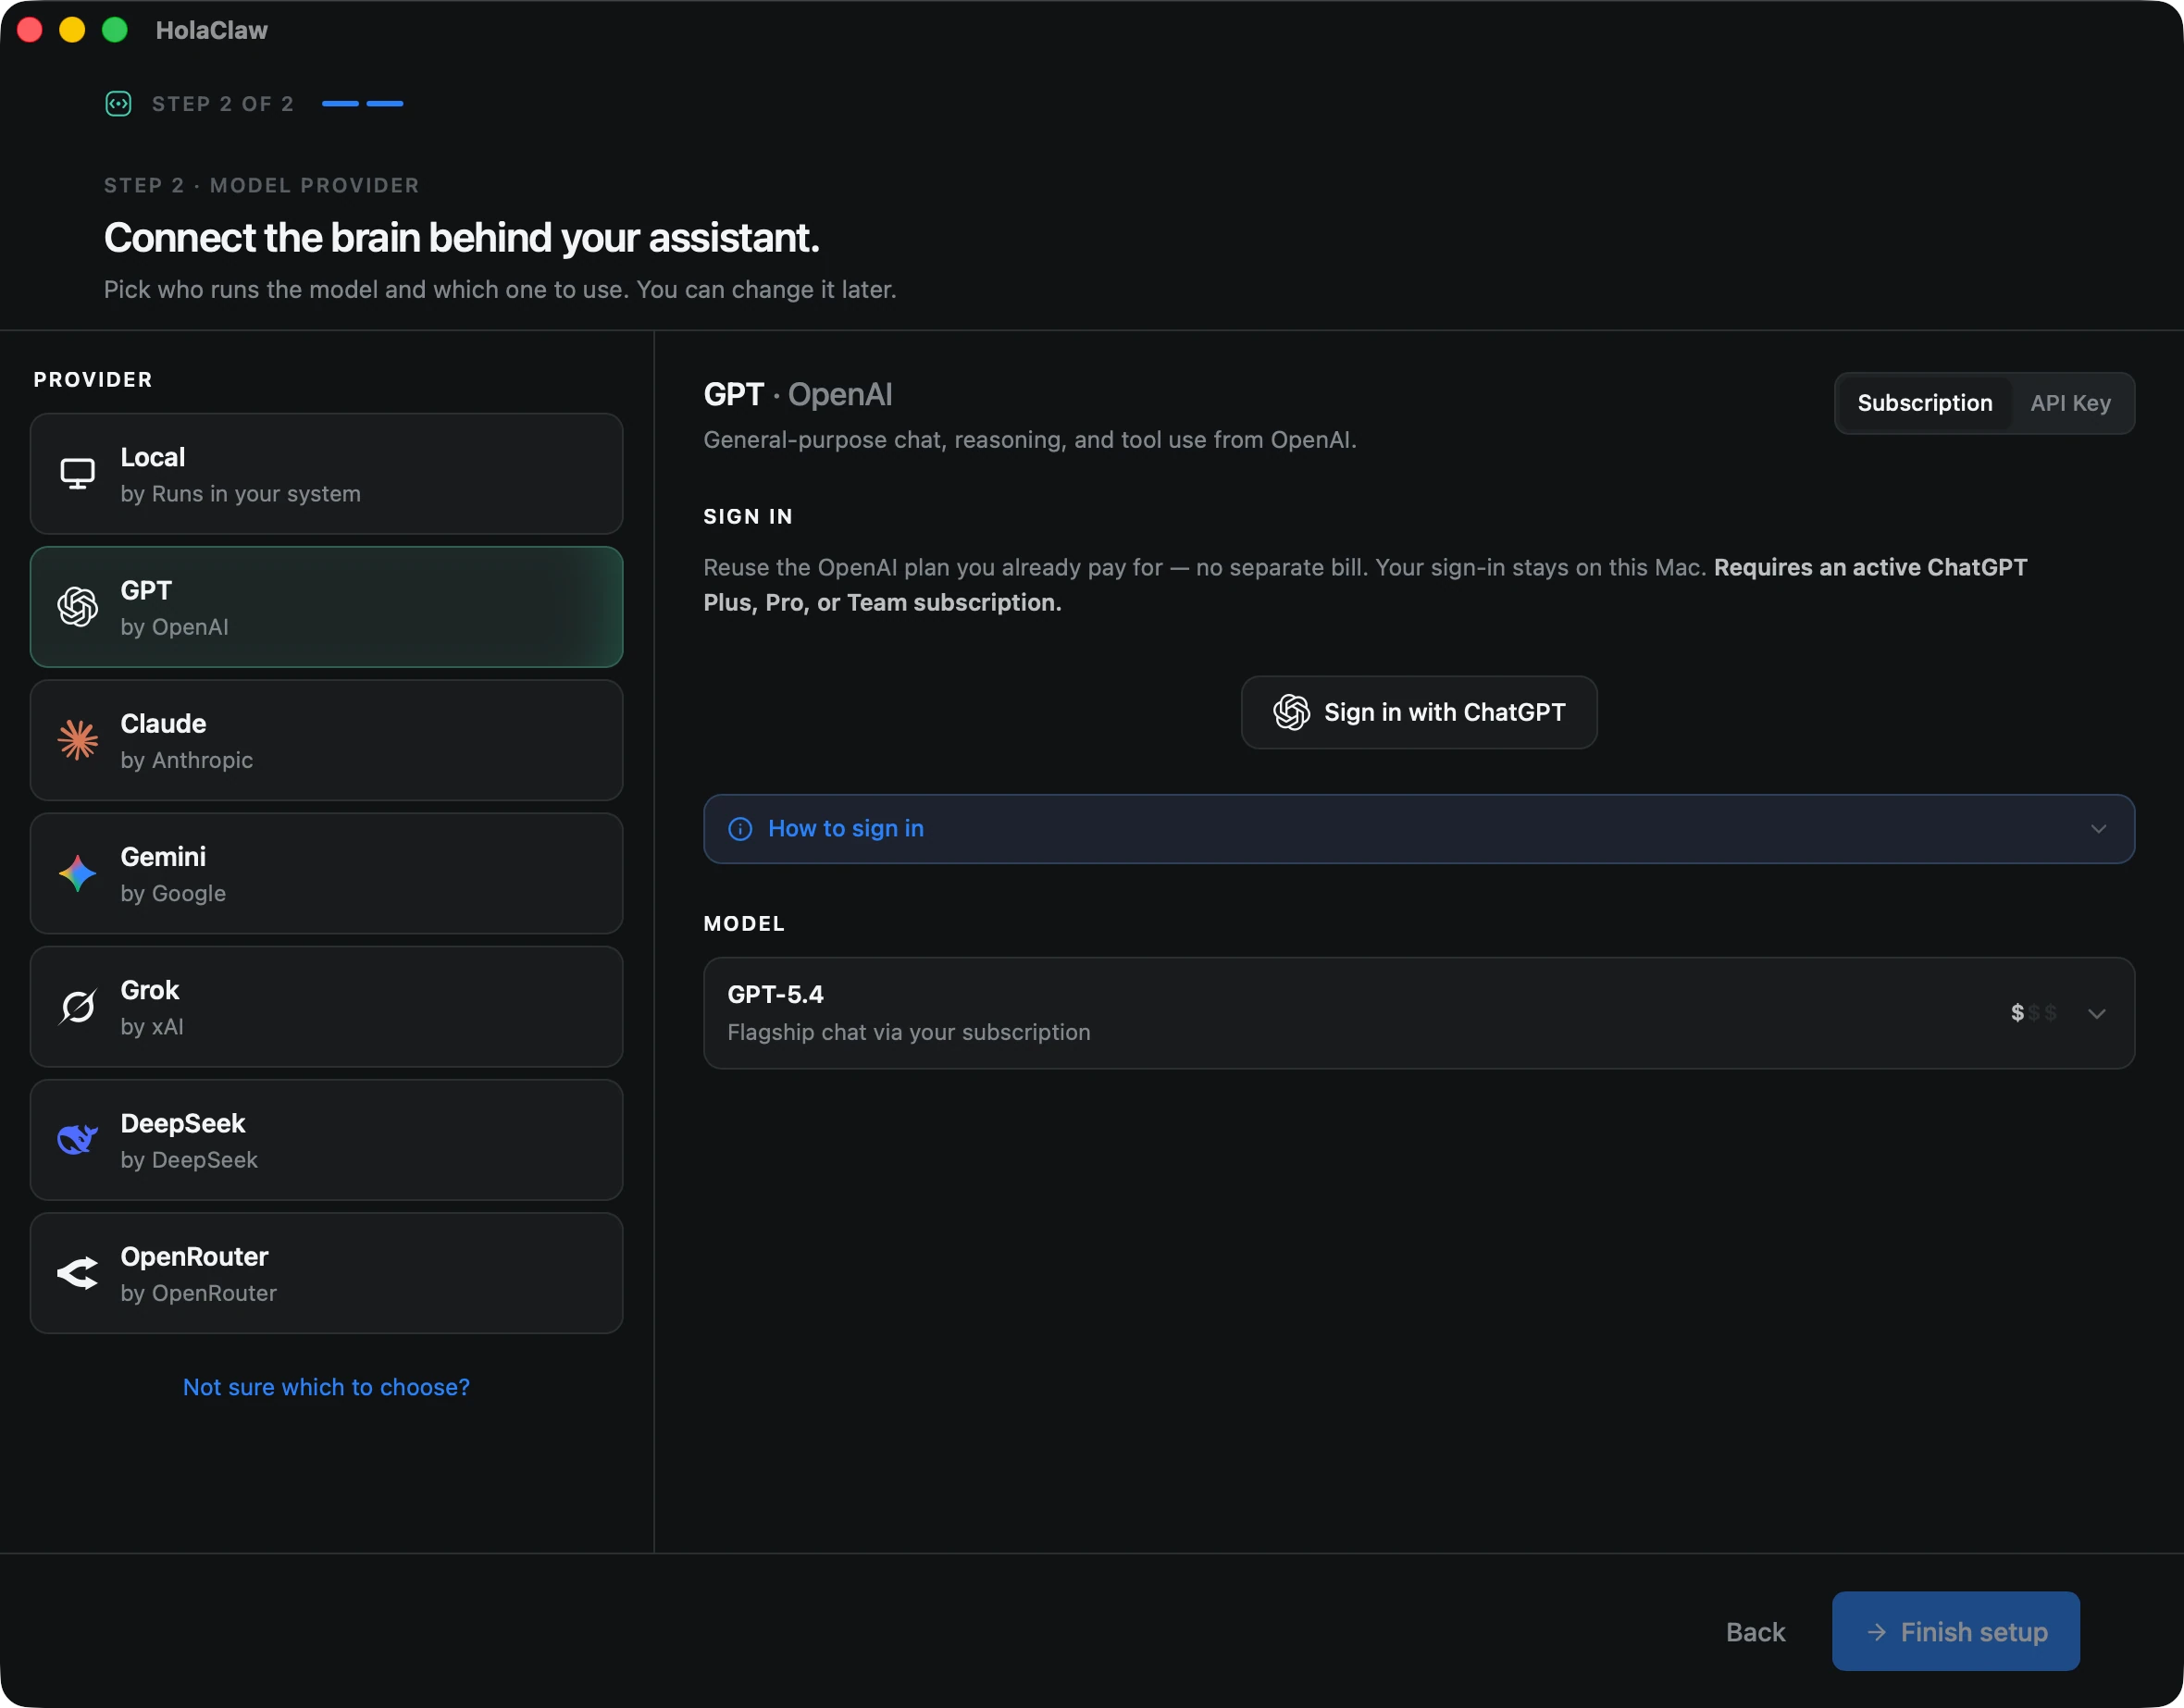Viewport: 2184px width, 1708px height.
Task: Expand the How to sign in chevron
Action: pyautogui.click(x=2098, y=829)
